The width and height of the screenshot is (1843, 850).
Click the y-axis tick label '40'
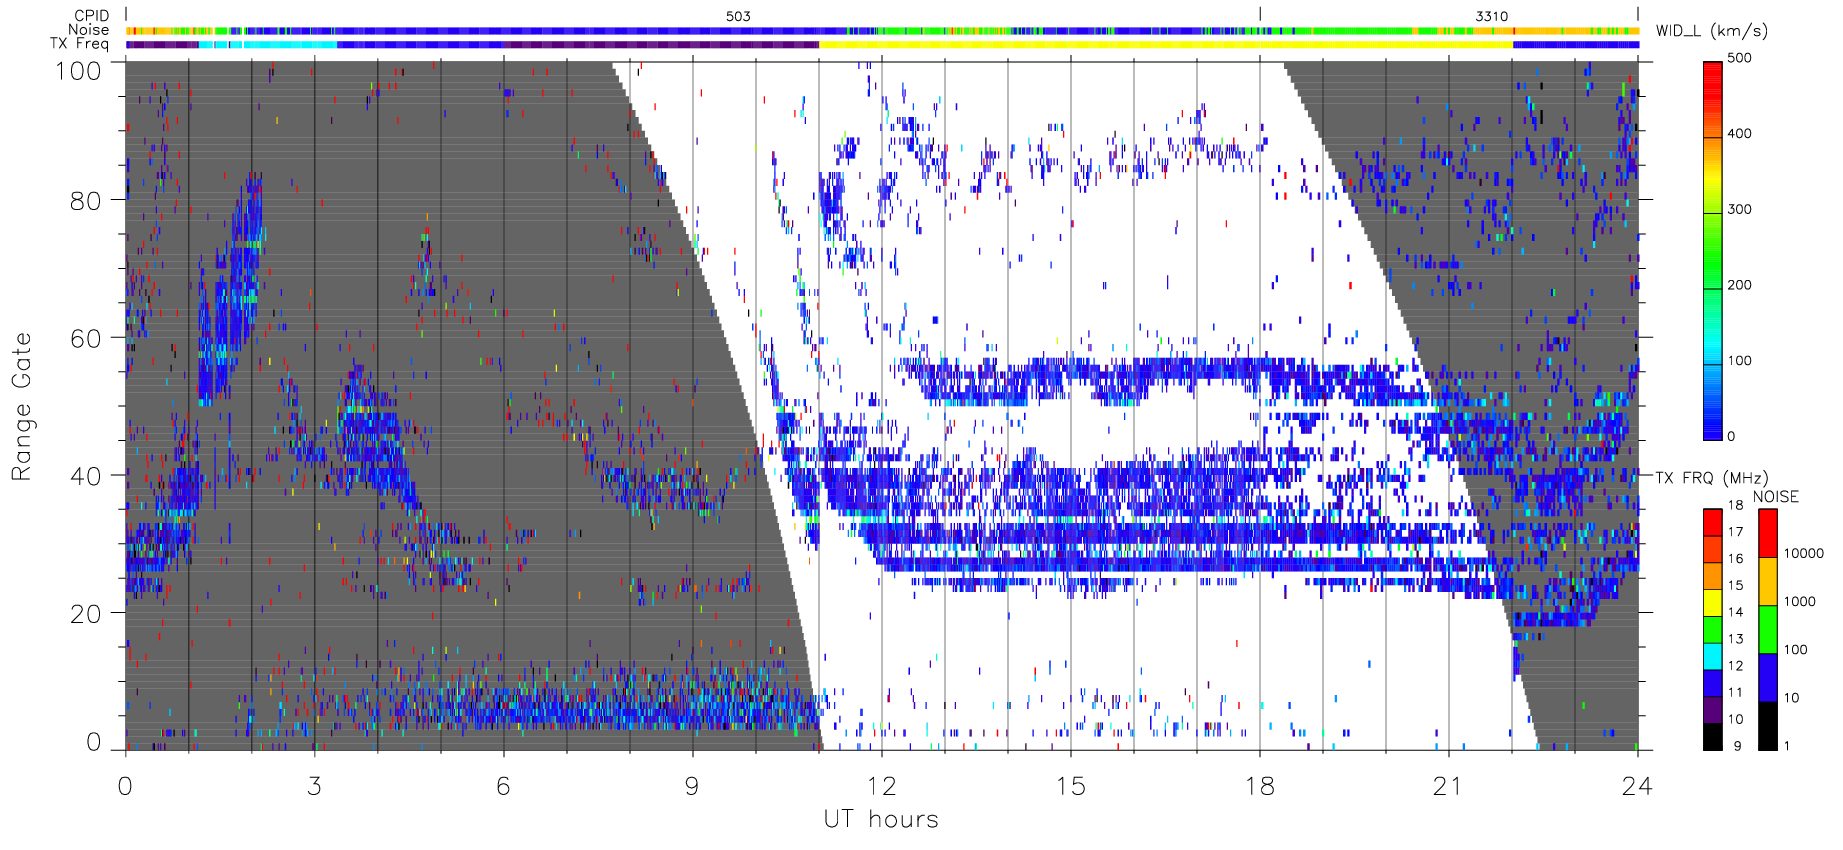(86, 476)
